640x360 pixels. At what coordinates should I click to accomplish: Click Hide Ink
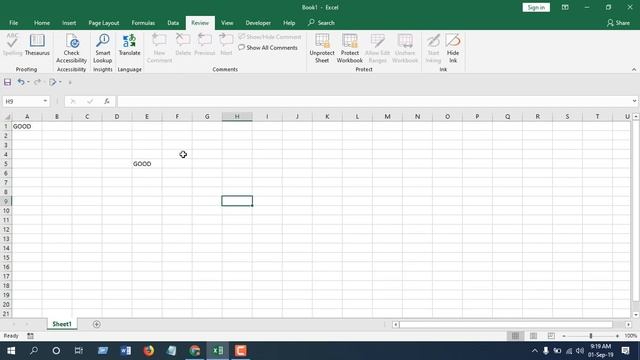tap(453, 48)
